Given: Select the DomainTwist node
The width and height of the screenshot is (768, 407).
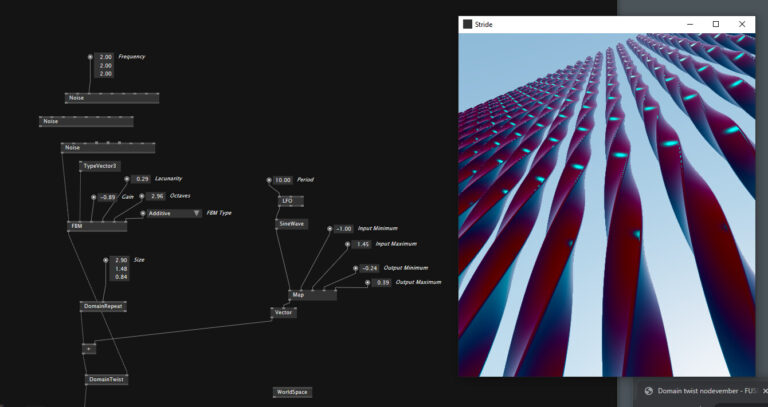Looking at the screenshot, I should pos(106,380).
